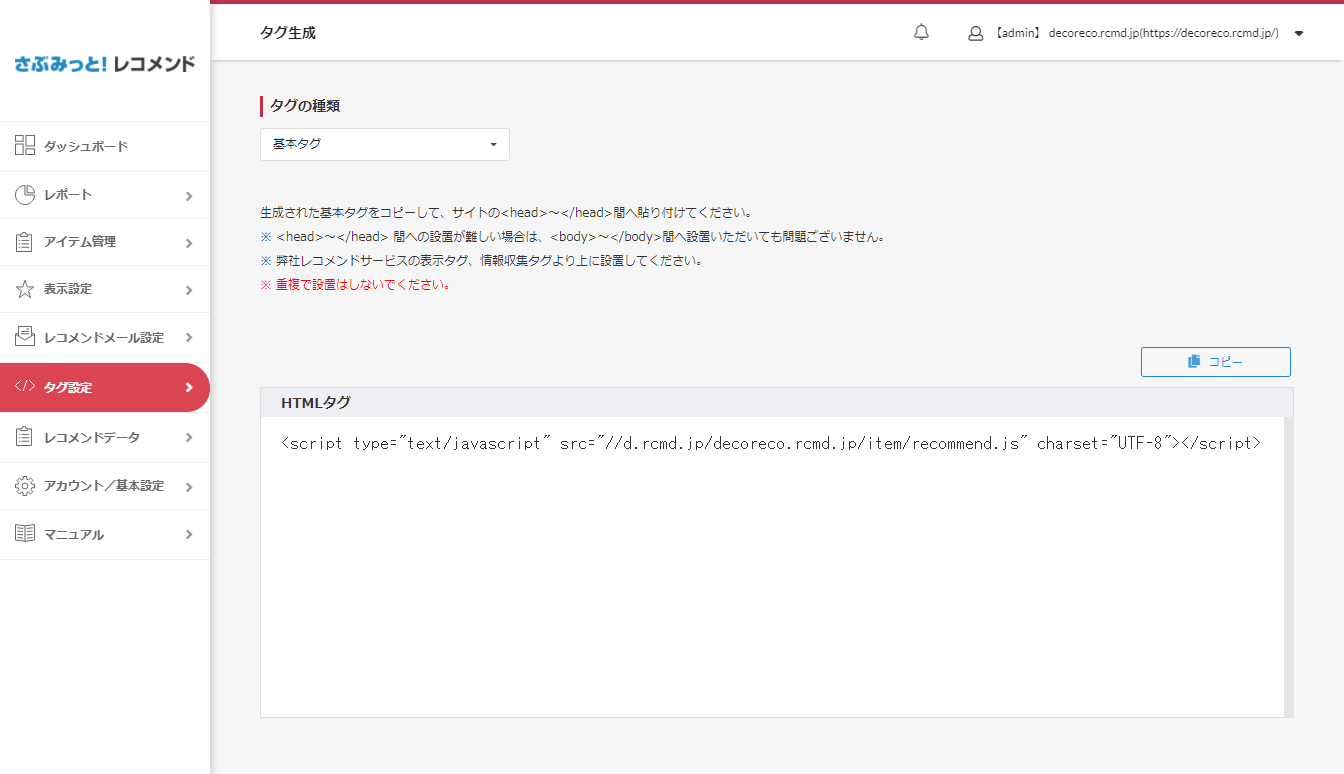Image resolution: width=1344 pixels, height=774 pixels.
Task: Expand アカウント／基本設定 submenu chevron
Action: (189, 487)
